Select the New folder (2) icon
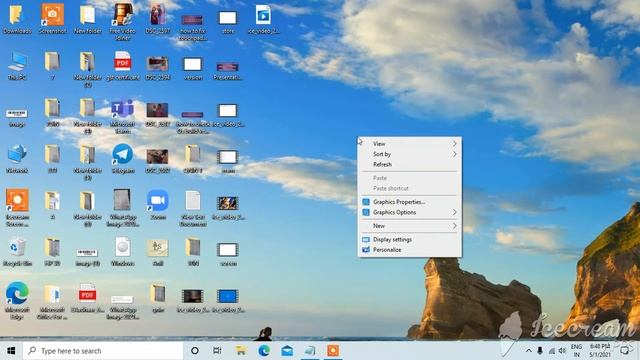This screenshot has width=640, height=360. [87, 69]
